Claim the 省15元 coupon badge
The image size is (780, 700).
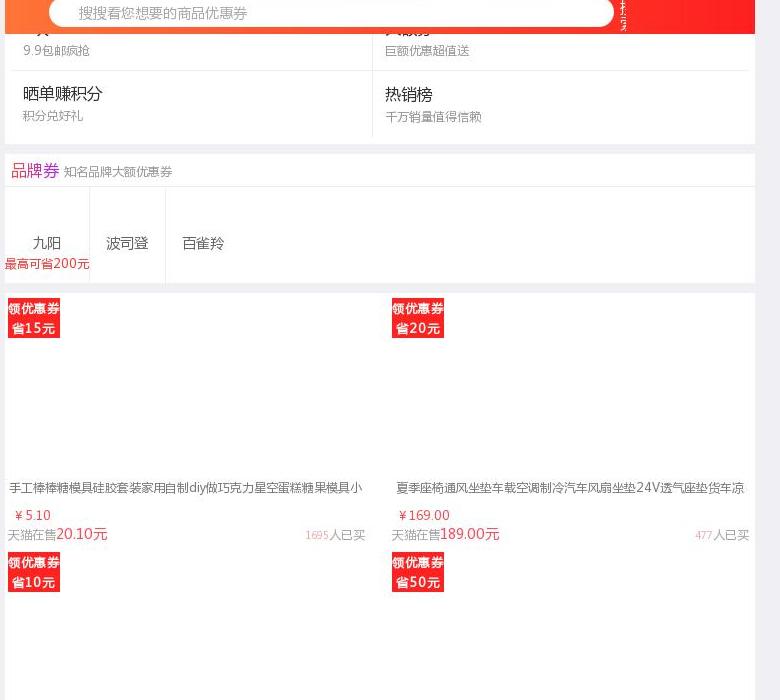34,318
